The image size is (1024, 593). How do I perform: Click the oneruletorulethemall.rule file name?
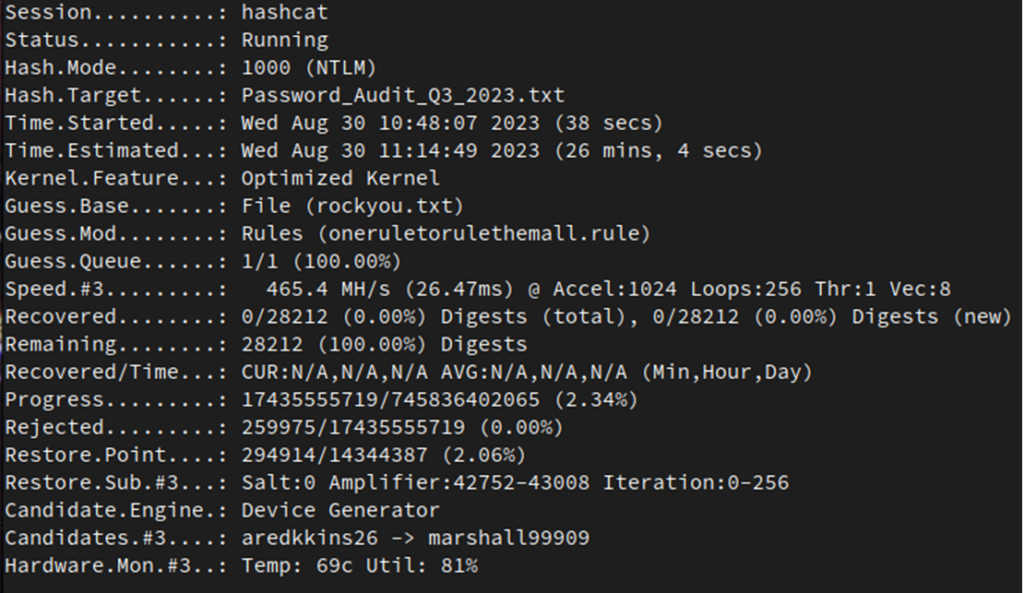pos(483,234)
